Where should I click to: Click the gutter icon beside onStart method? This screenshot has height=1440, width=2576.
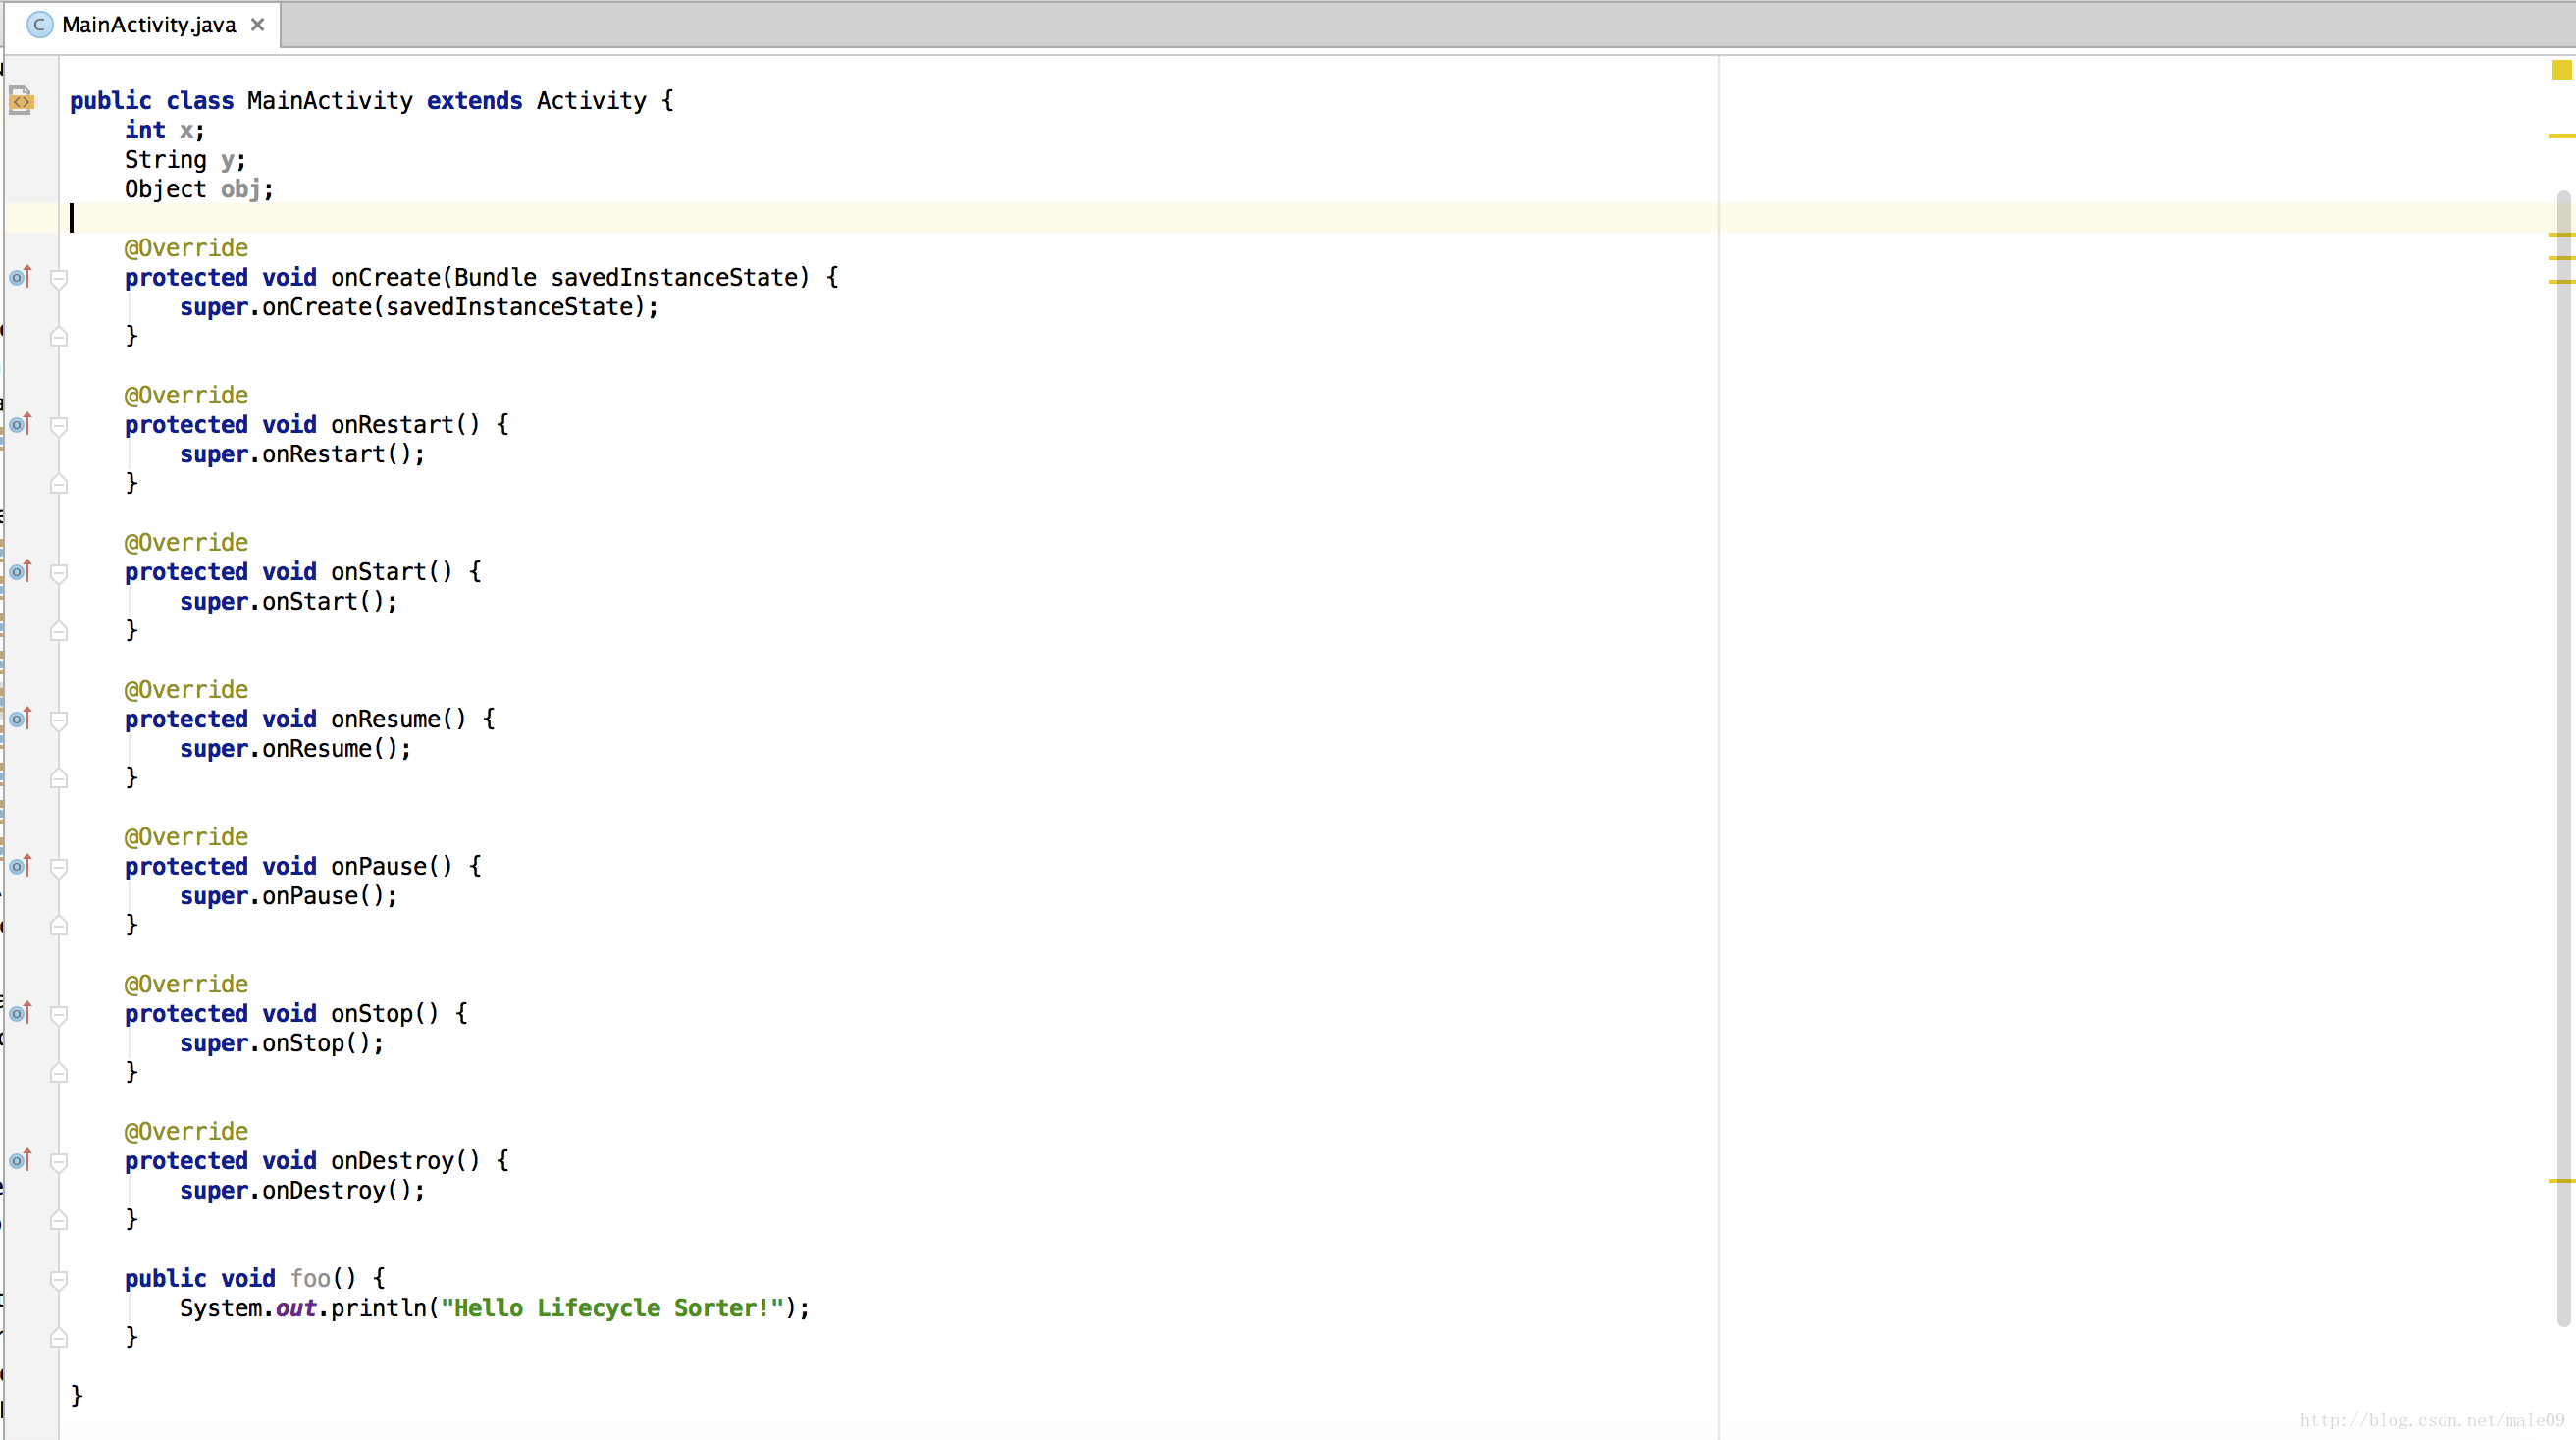pyautogui.click(x=18, y=569)
